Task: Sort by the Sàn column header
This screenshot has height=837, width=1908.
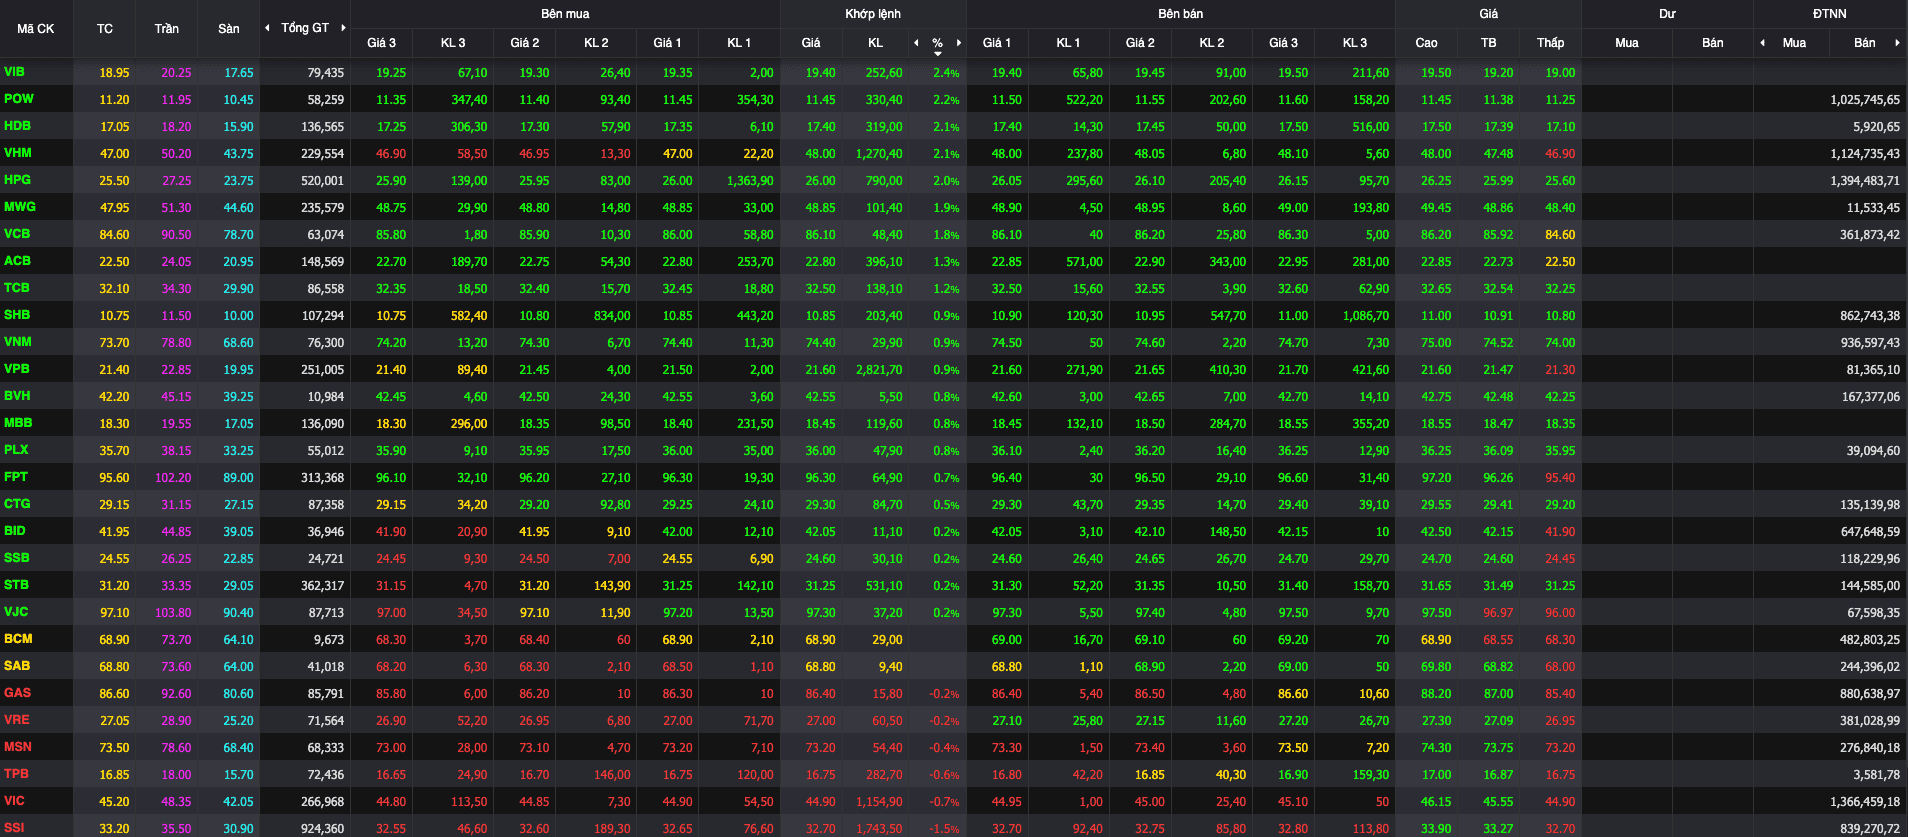Action: [x=229, y=29]
